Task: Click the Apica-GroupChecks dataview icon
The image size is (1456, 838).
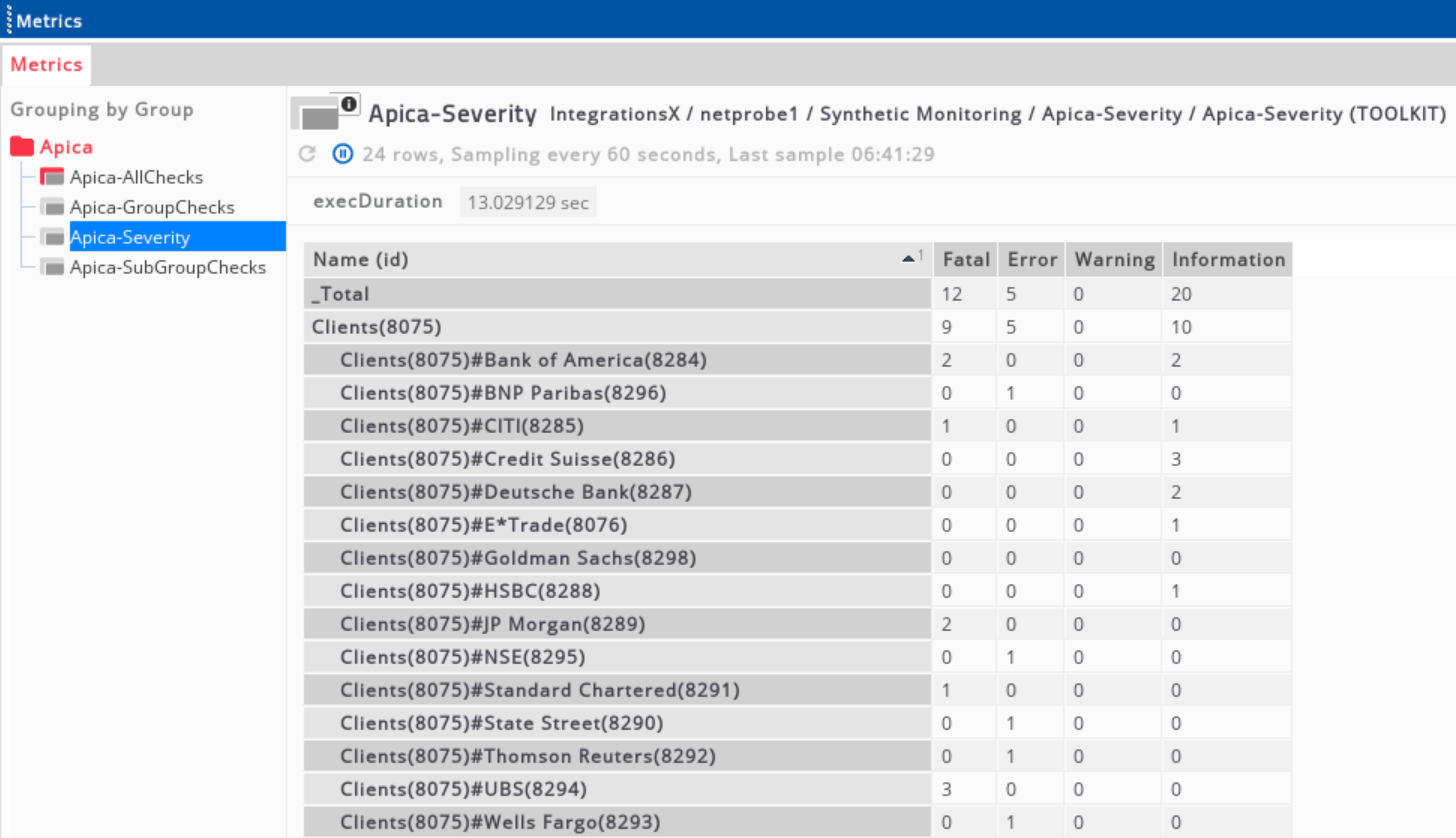Action: [52, 208]
